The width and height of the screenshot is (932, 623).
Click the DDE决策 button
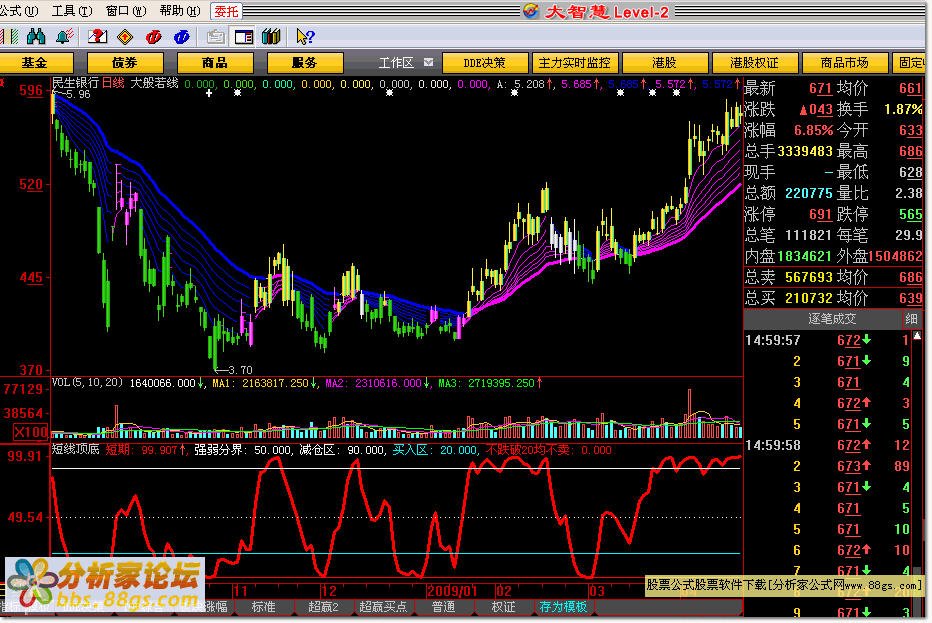(x=485, y=62)
